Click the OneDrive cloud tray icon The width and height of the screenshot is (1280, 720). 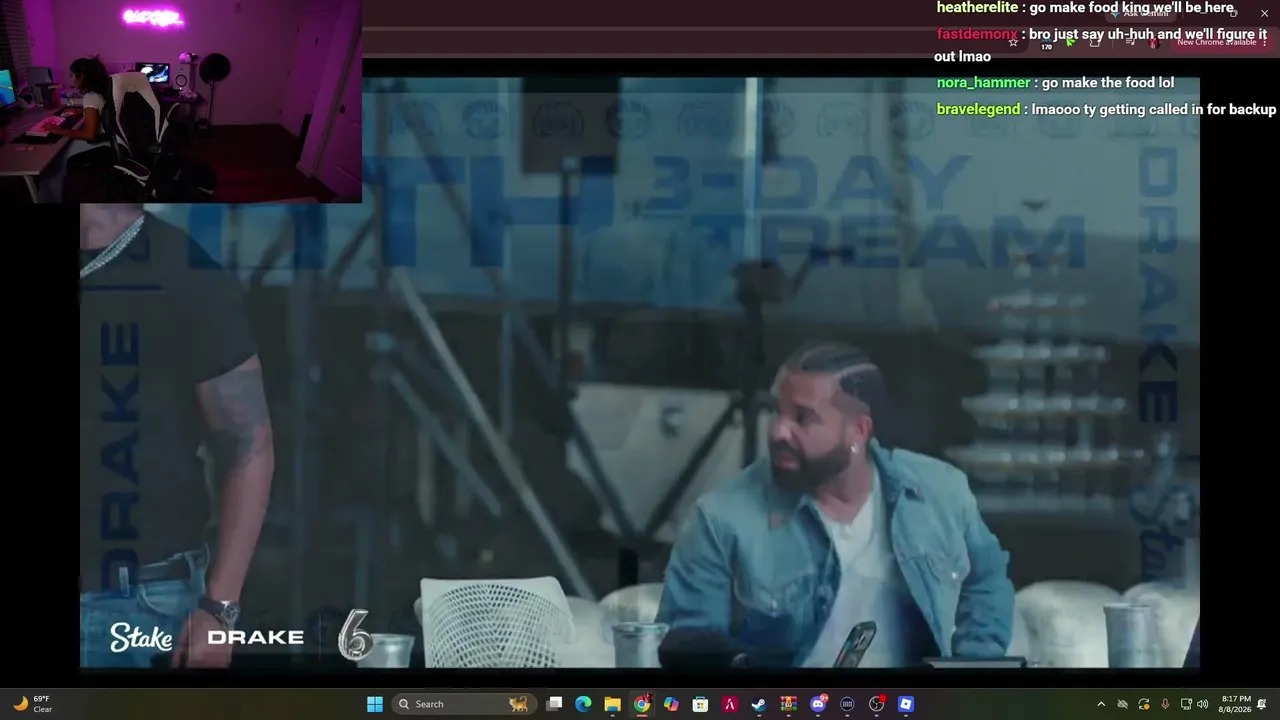1122,704
